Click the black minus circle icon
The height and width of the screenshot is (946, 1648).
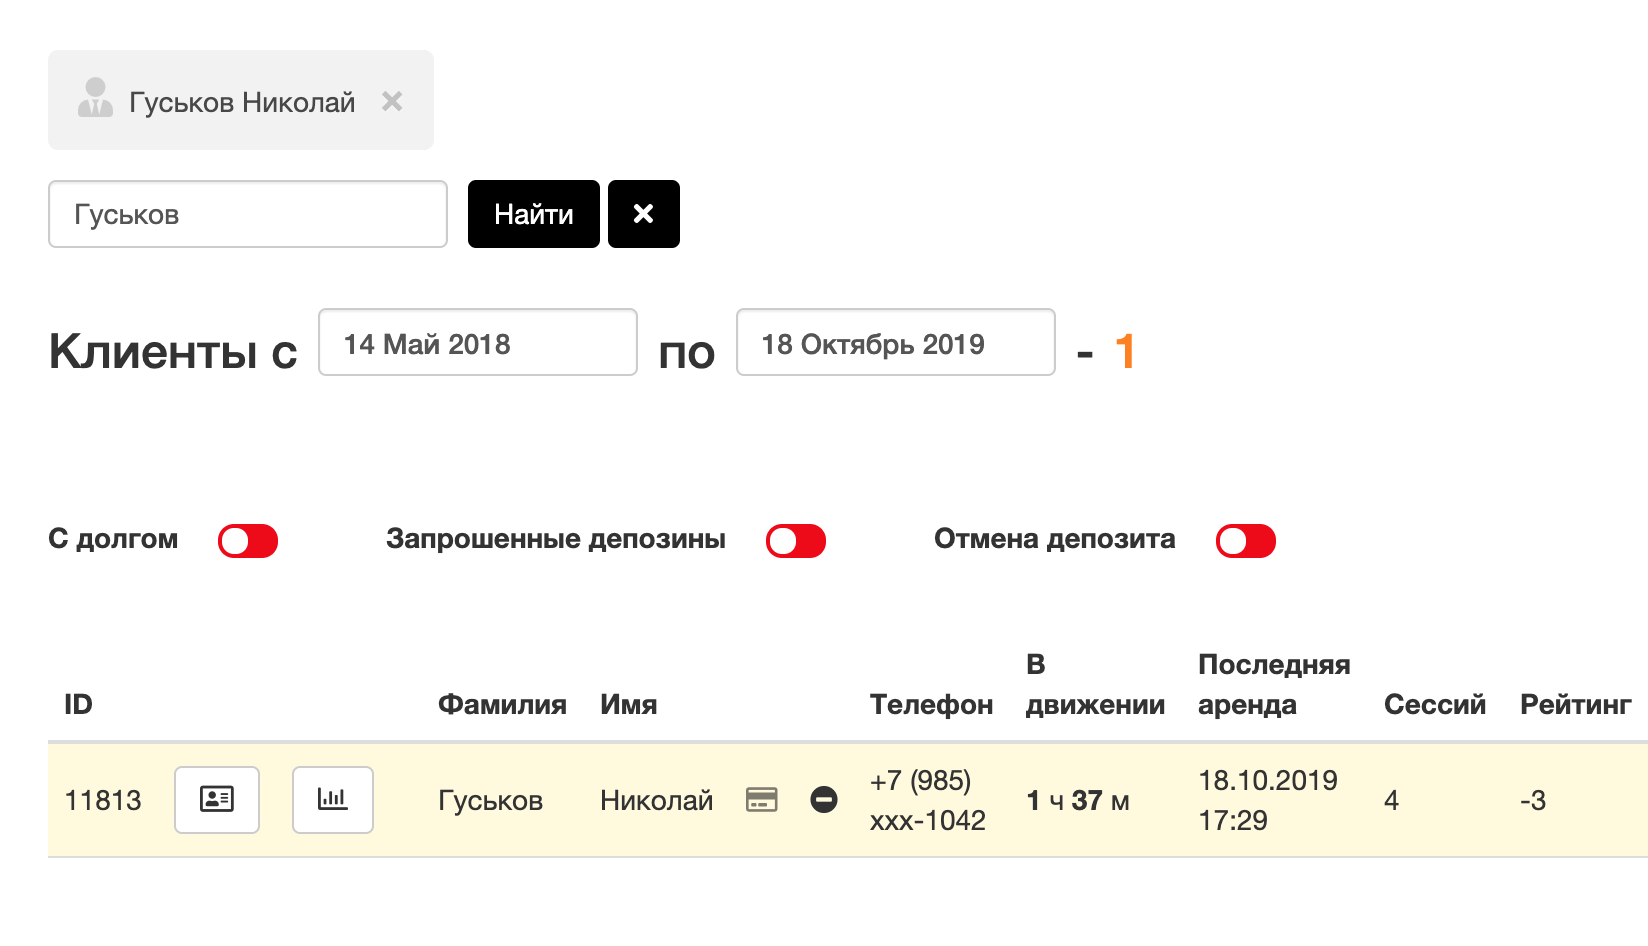[824, 800]
